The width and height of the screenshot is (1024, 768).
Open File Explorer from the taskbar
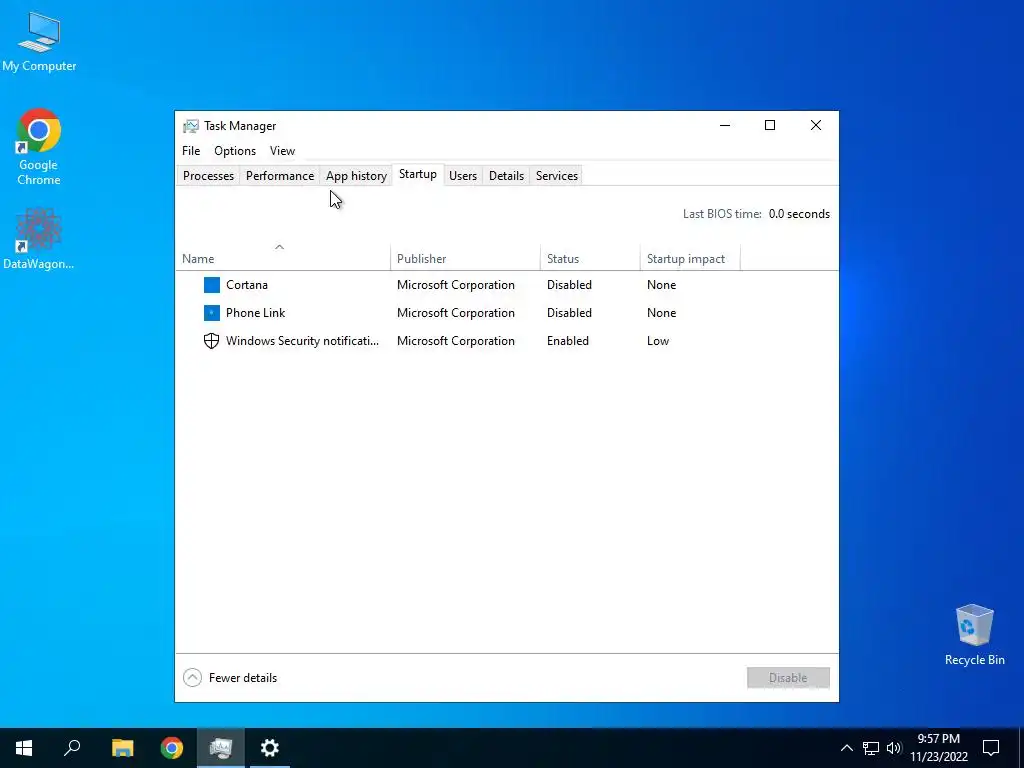coord(122,748)
